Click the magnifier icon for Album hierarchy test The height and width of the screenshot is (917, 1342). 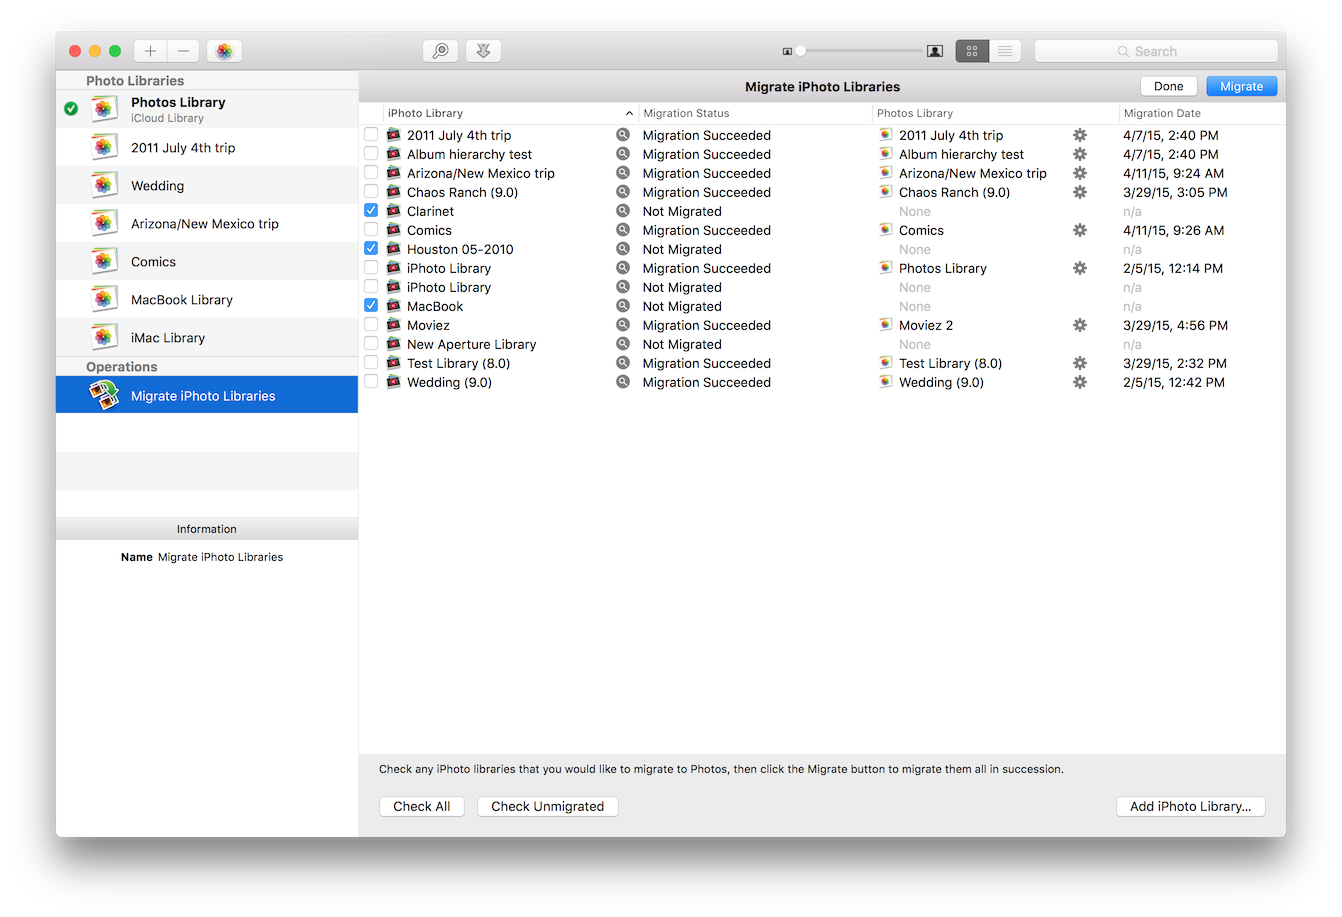[x=623, y=154]
